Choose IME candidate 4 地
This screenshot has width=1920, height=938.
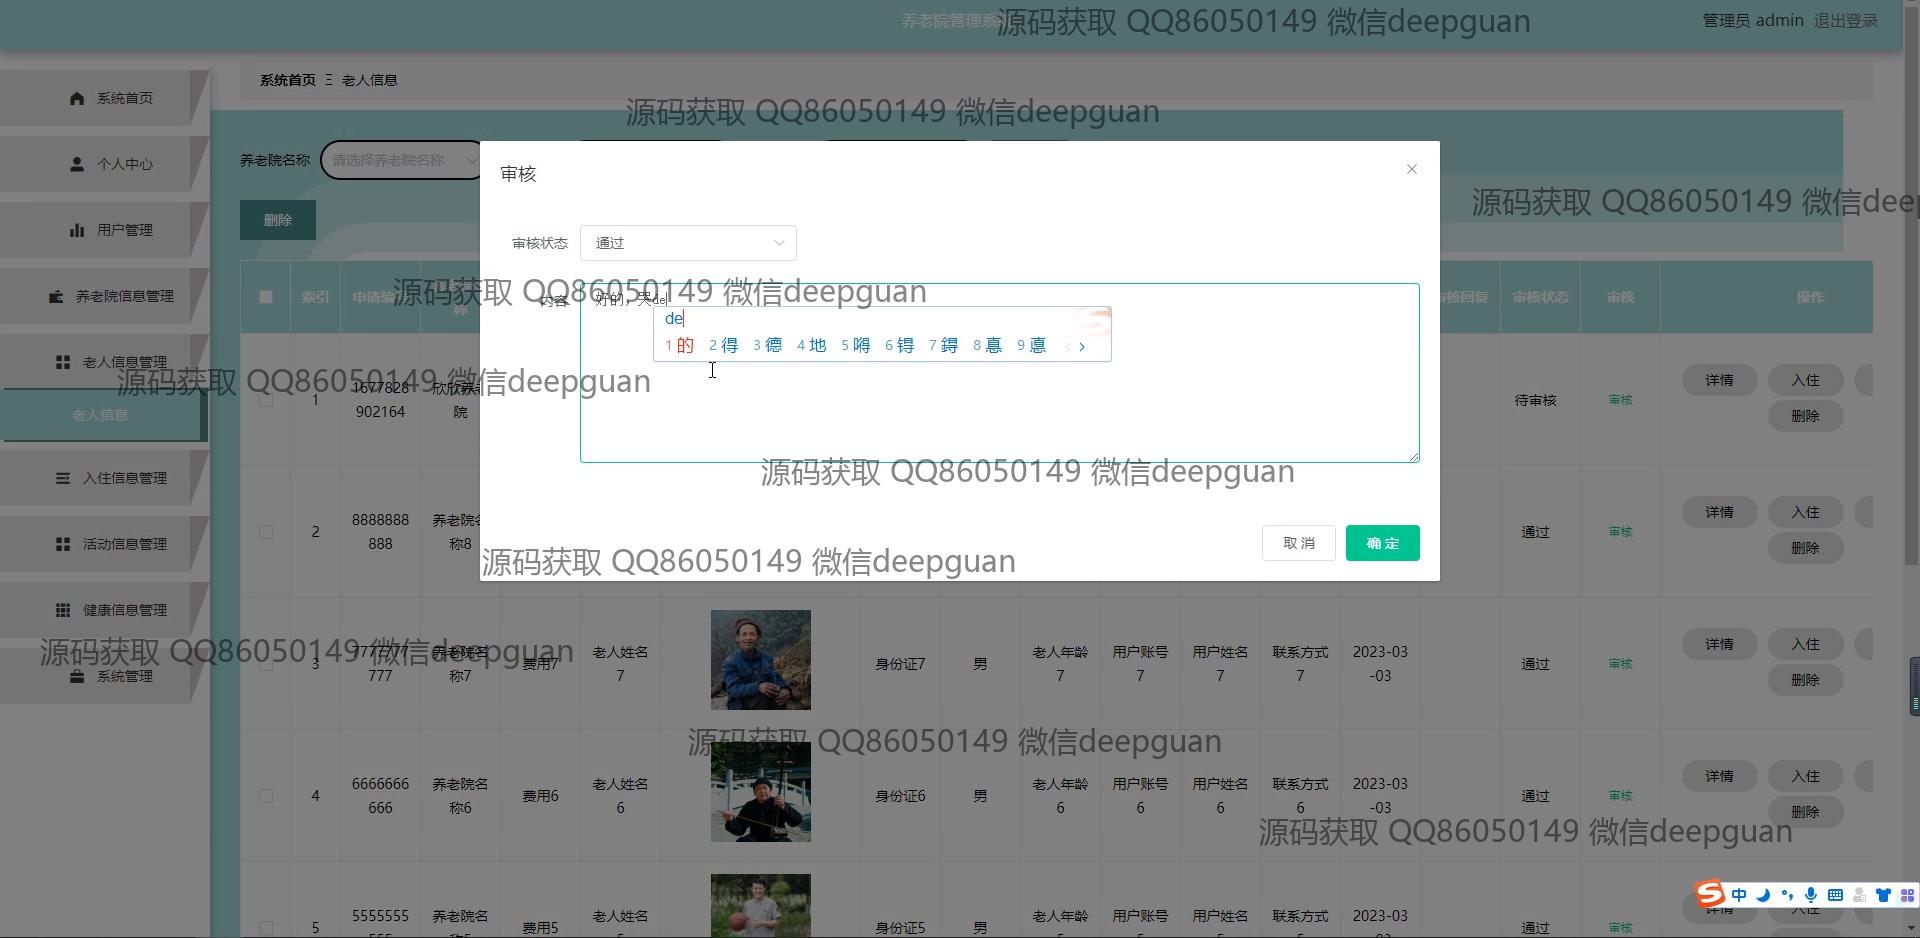point(811,345)
